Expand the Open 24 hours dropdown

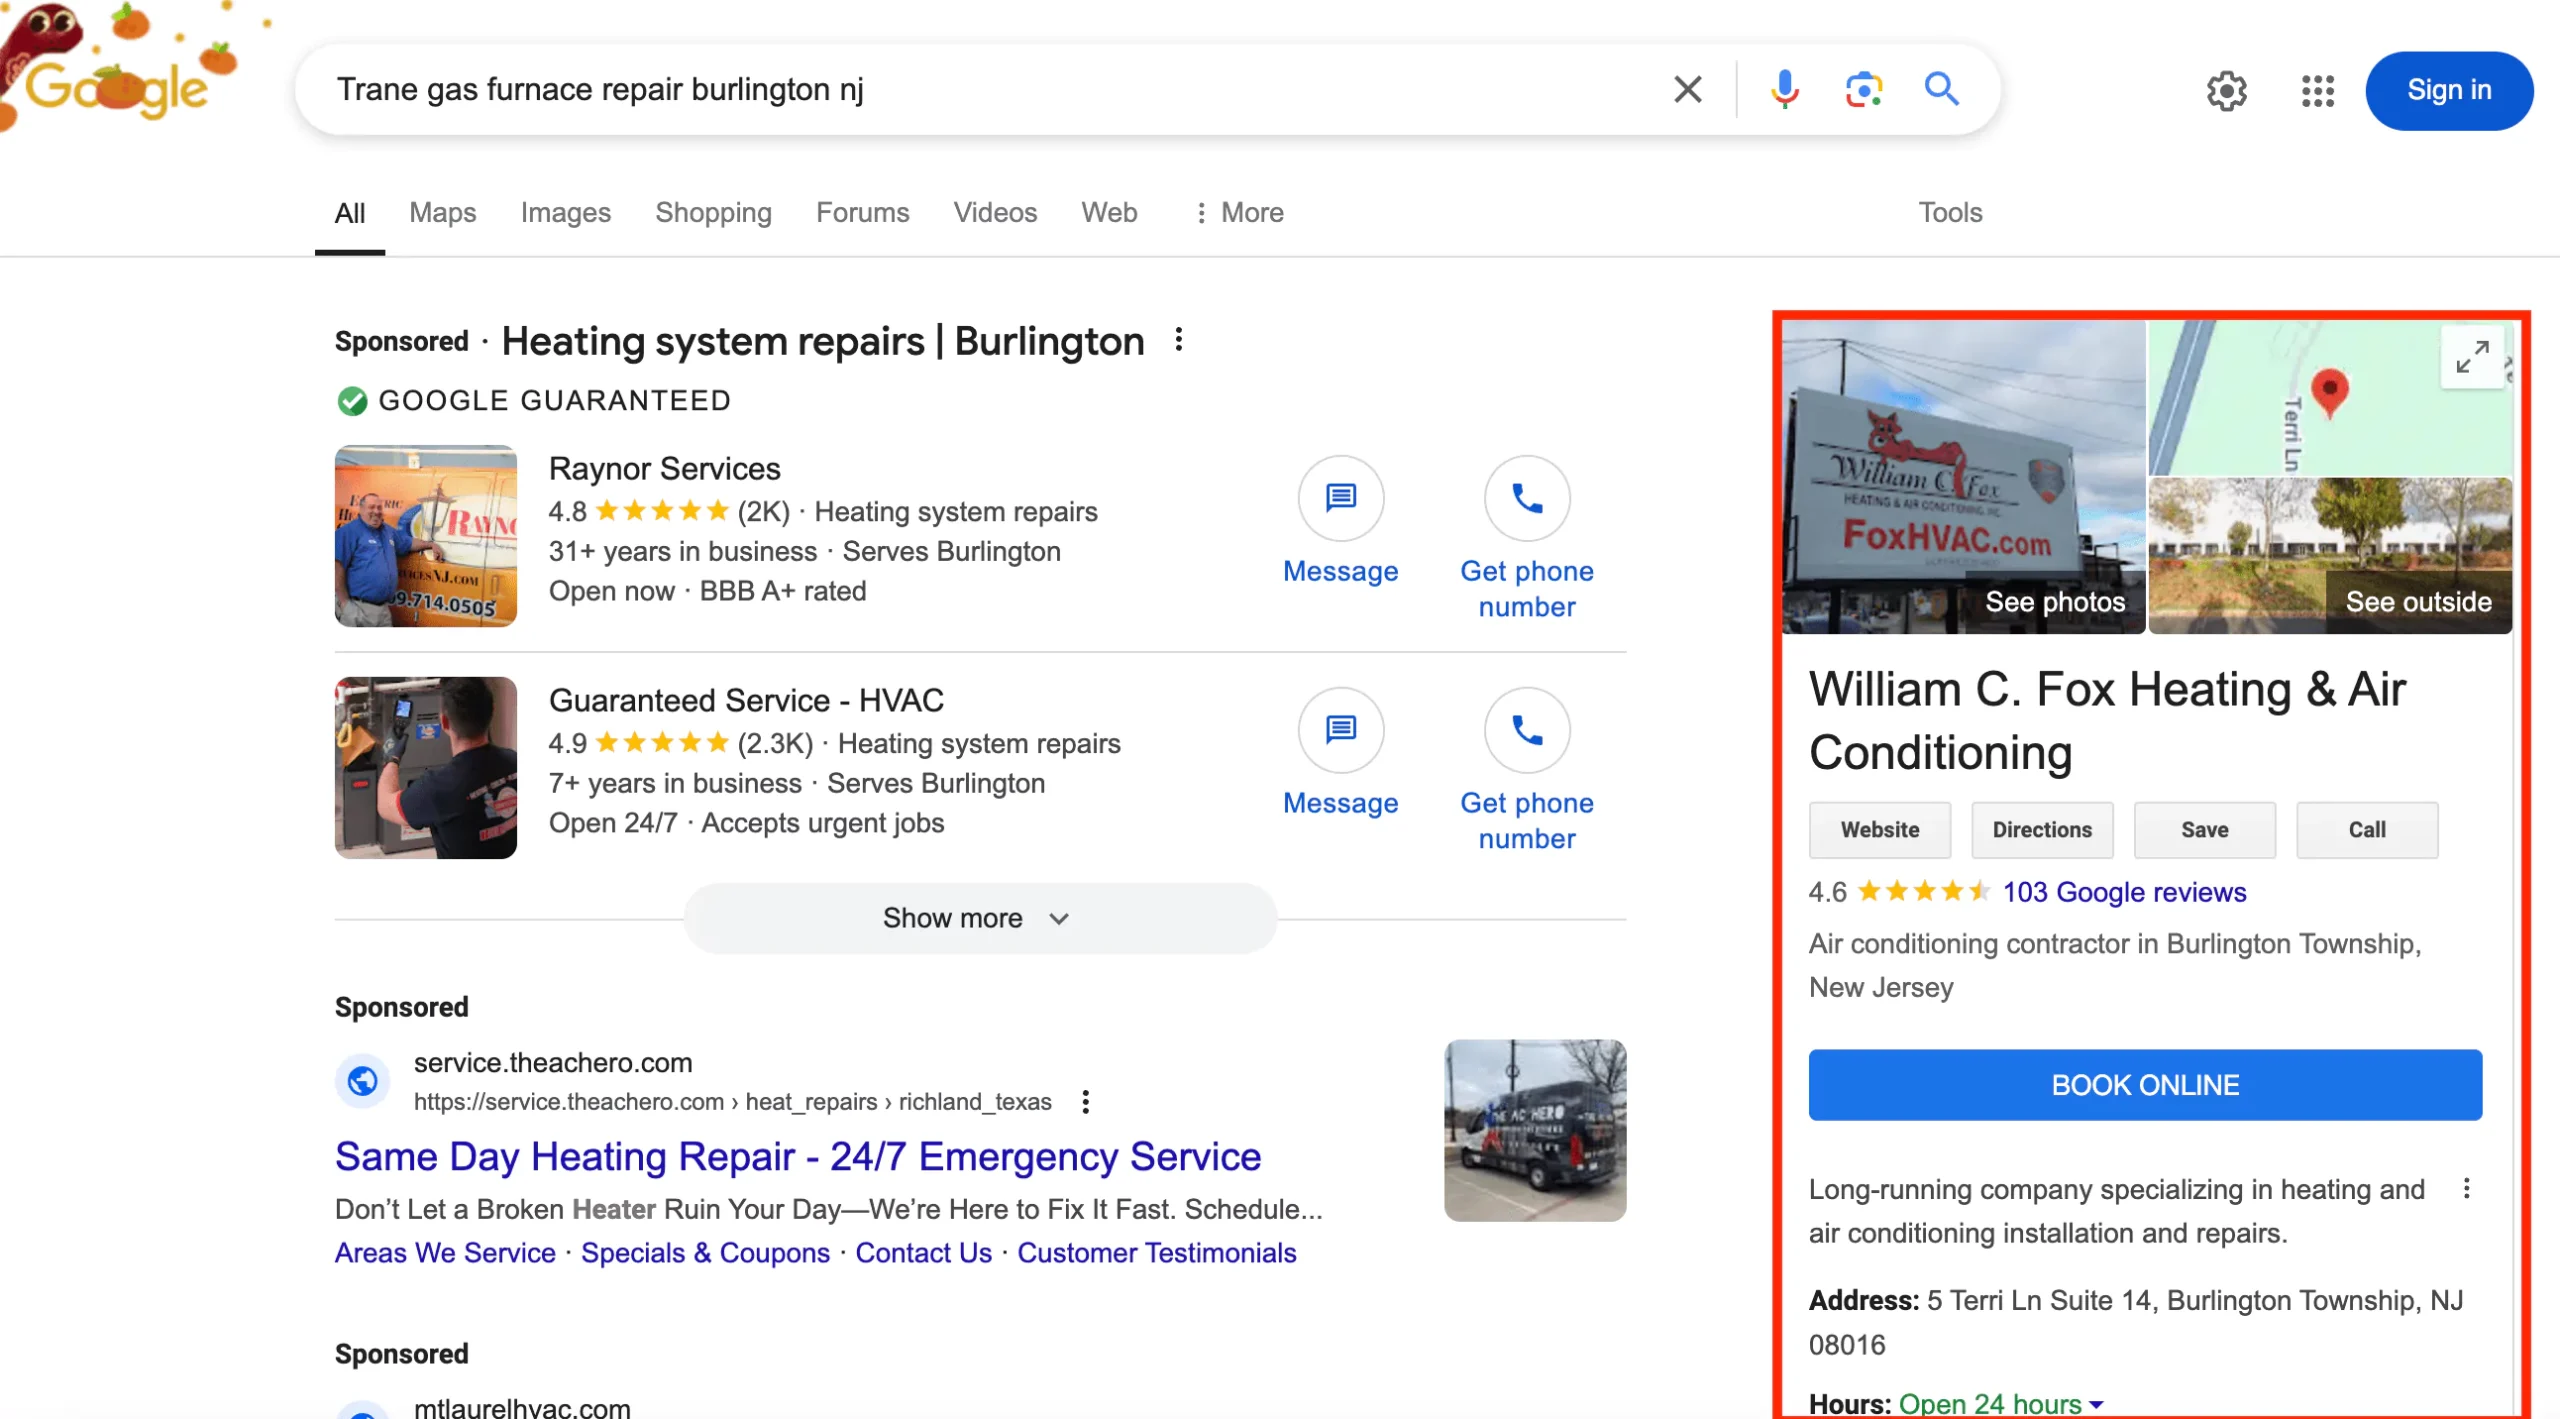pos(2000,1403)
